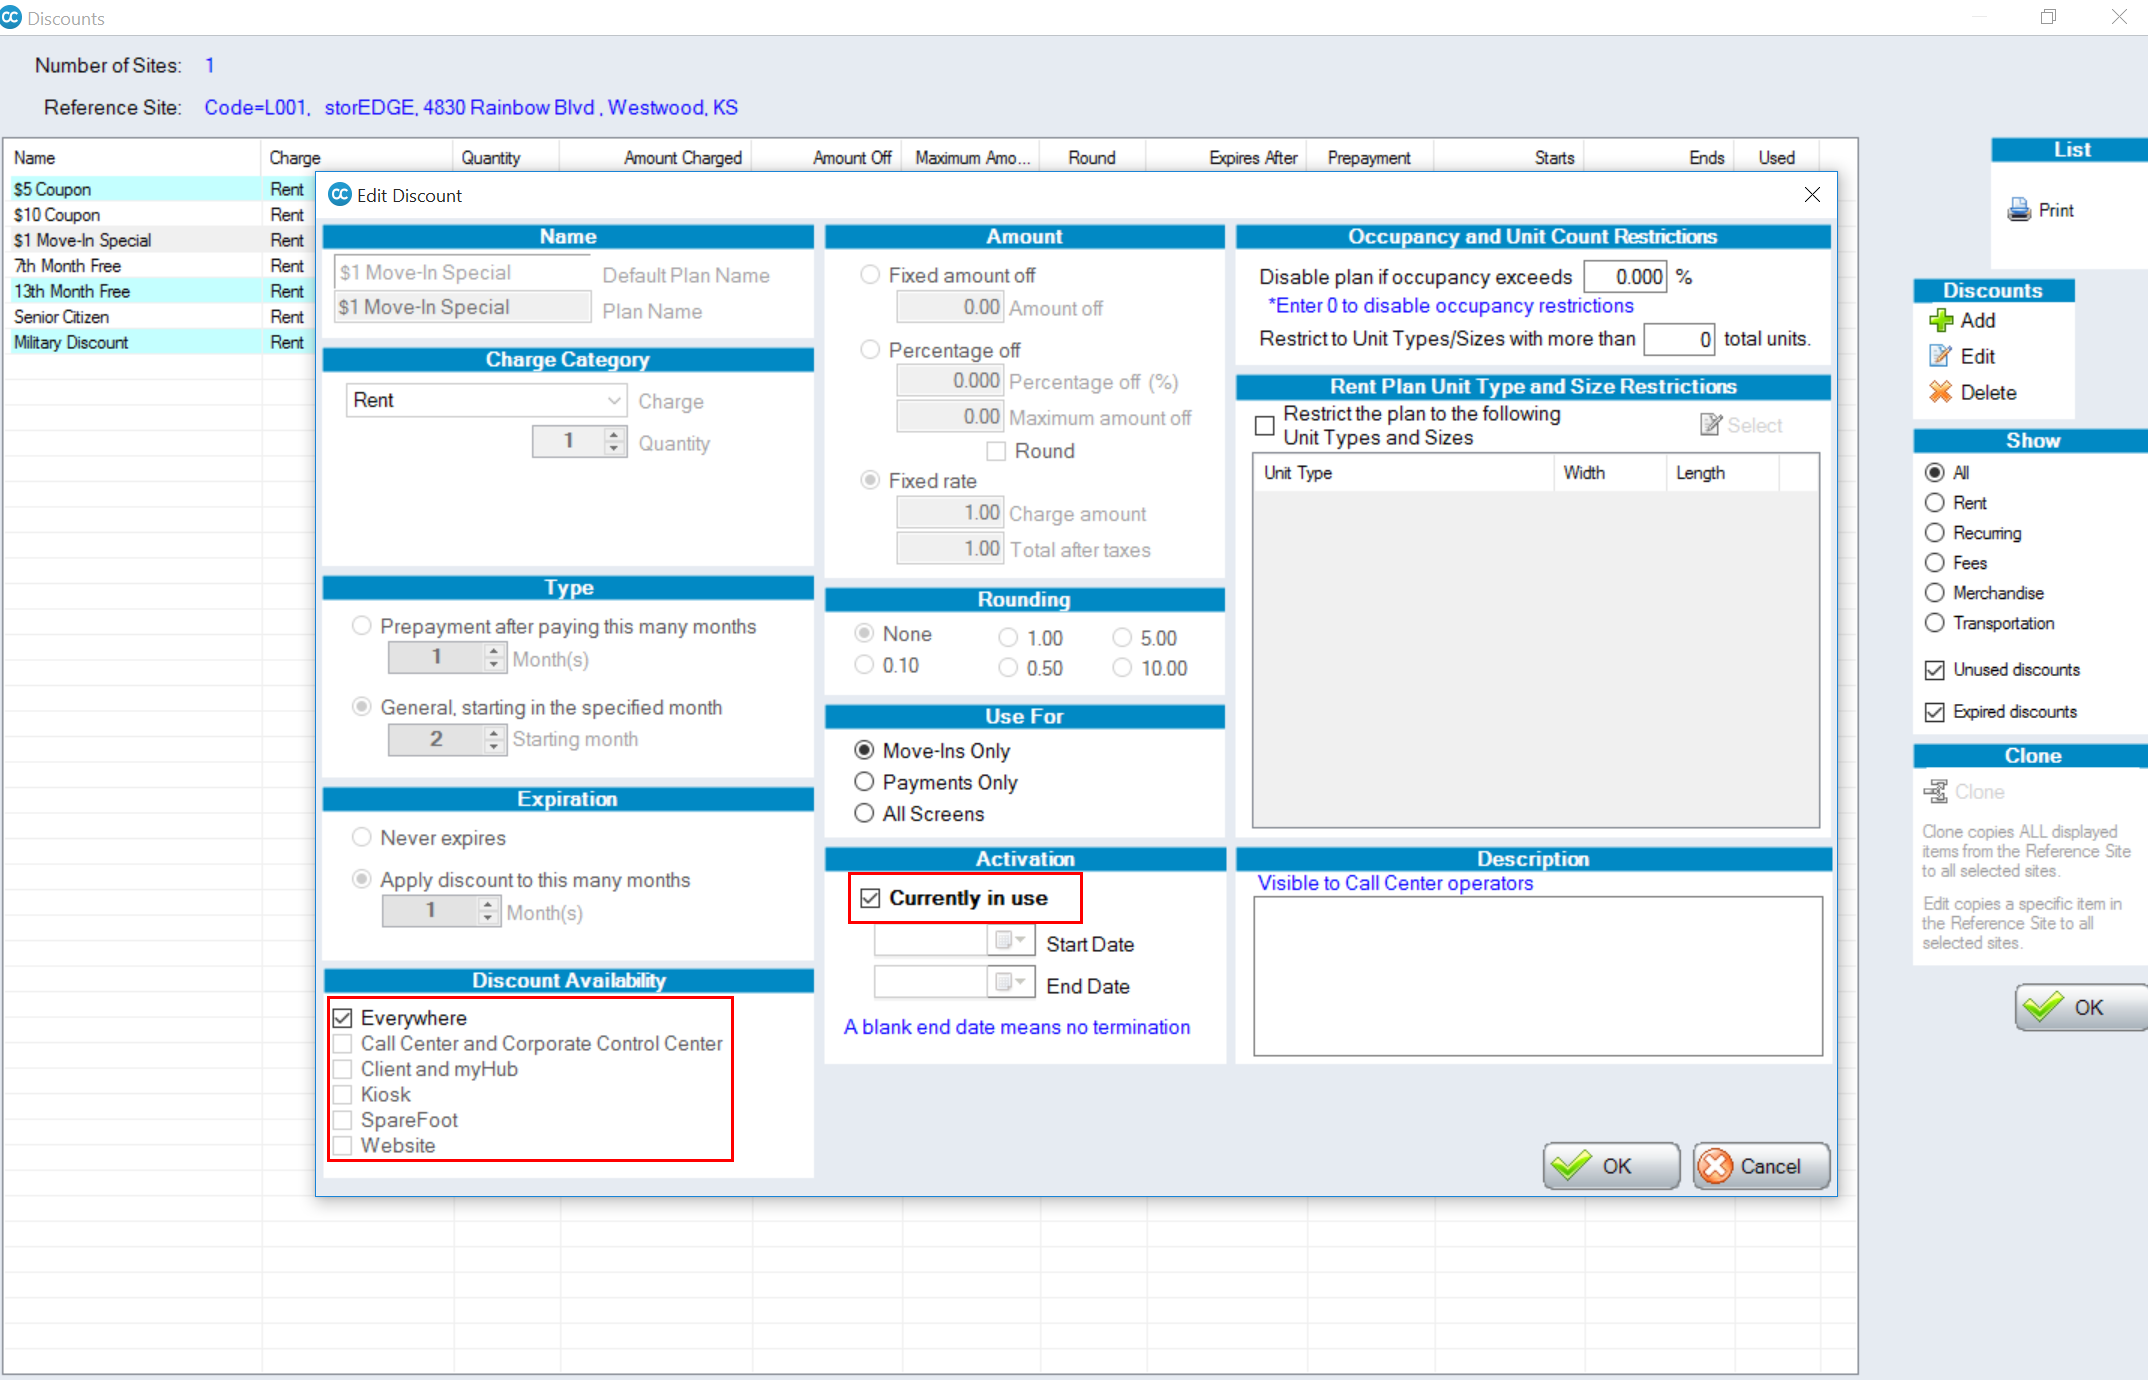Select Show All filter radio button

tap(1935, 472)
